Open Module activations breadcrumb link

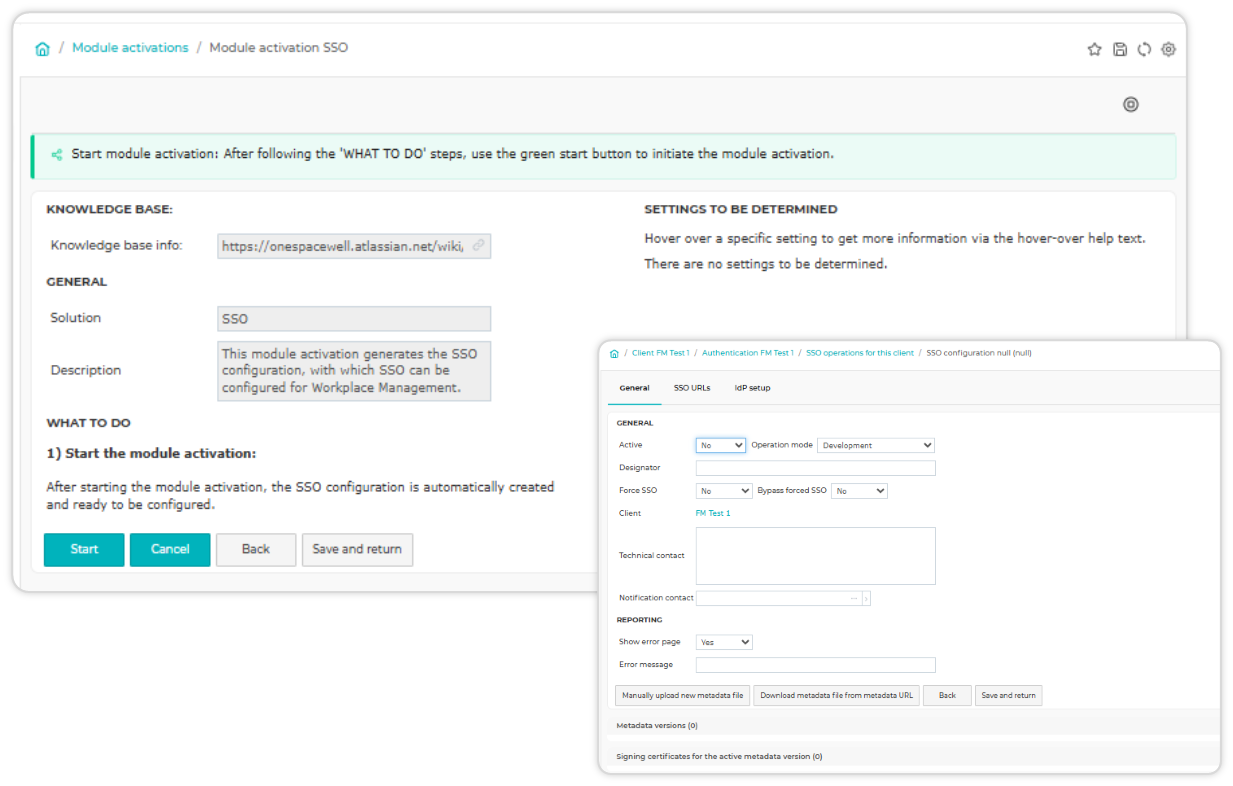click(x=130, y=48)
